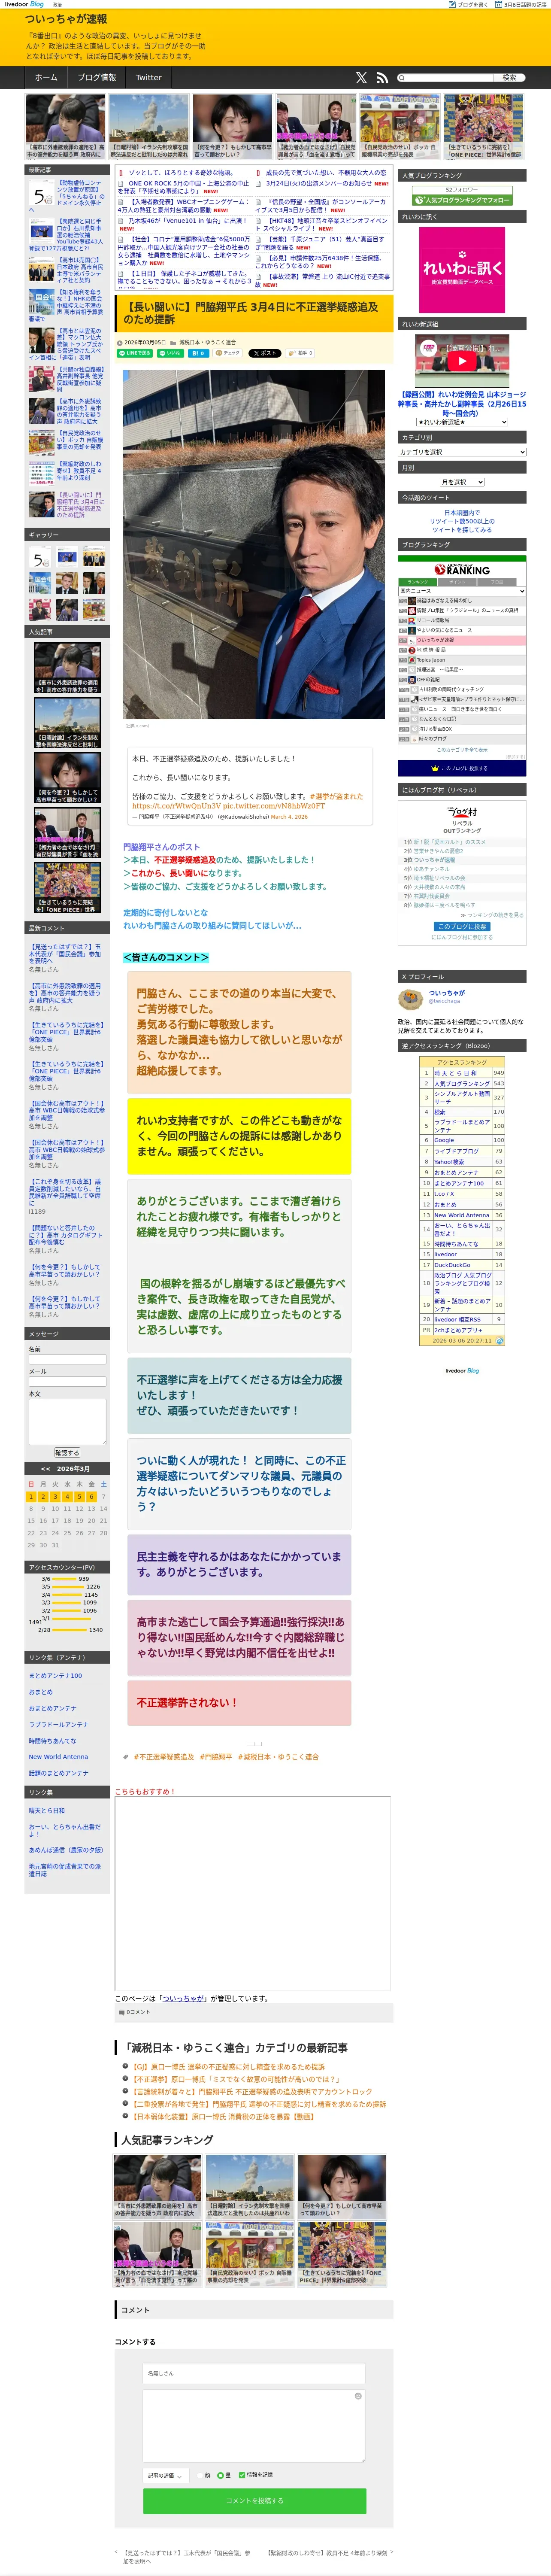The image size is (551, 2576).
Task: Submit with the コメントを投稿する button
Action: coord(254,2500)
